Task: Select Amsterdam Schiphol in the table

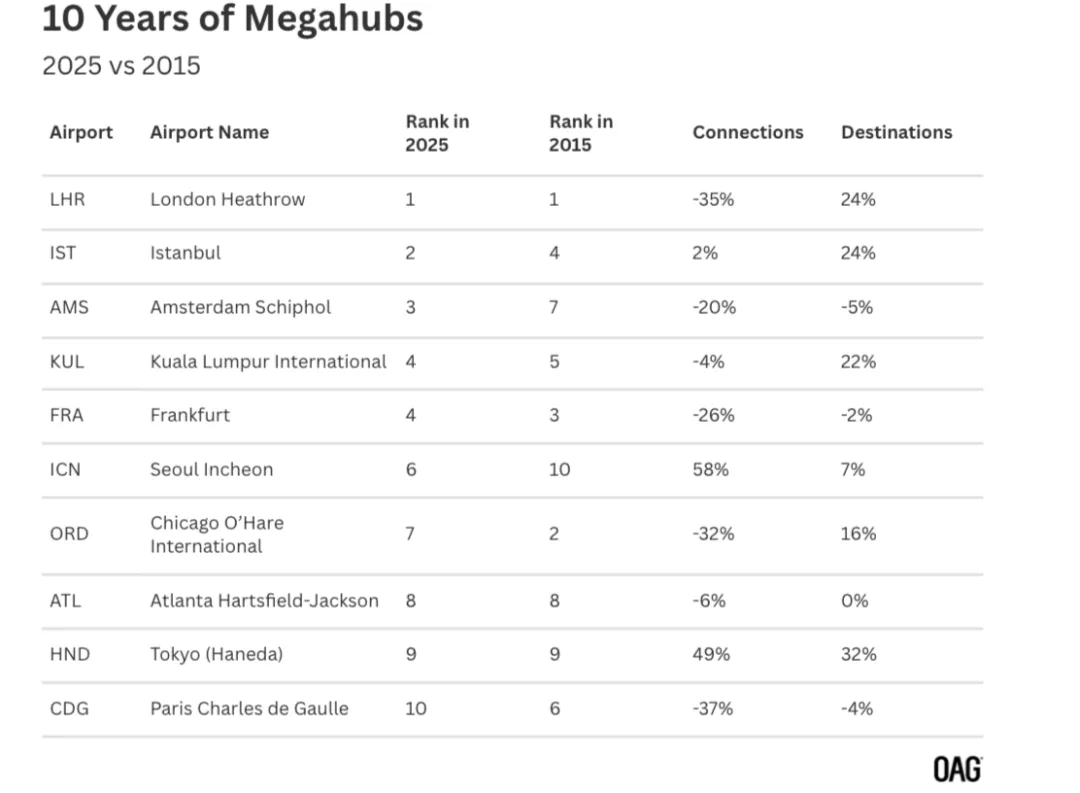Action: [x=240, y=307]
